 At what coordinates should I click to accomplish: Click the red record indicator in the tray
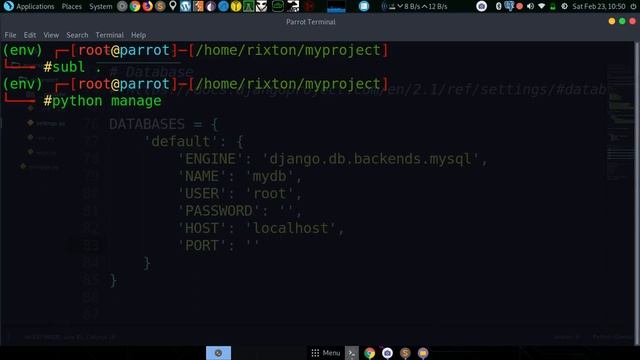(x=520, y=6)
